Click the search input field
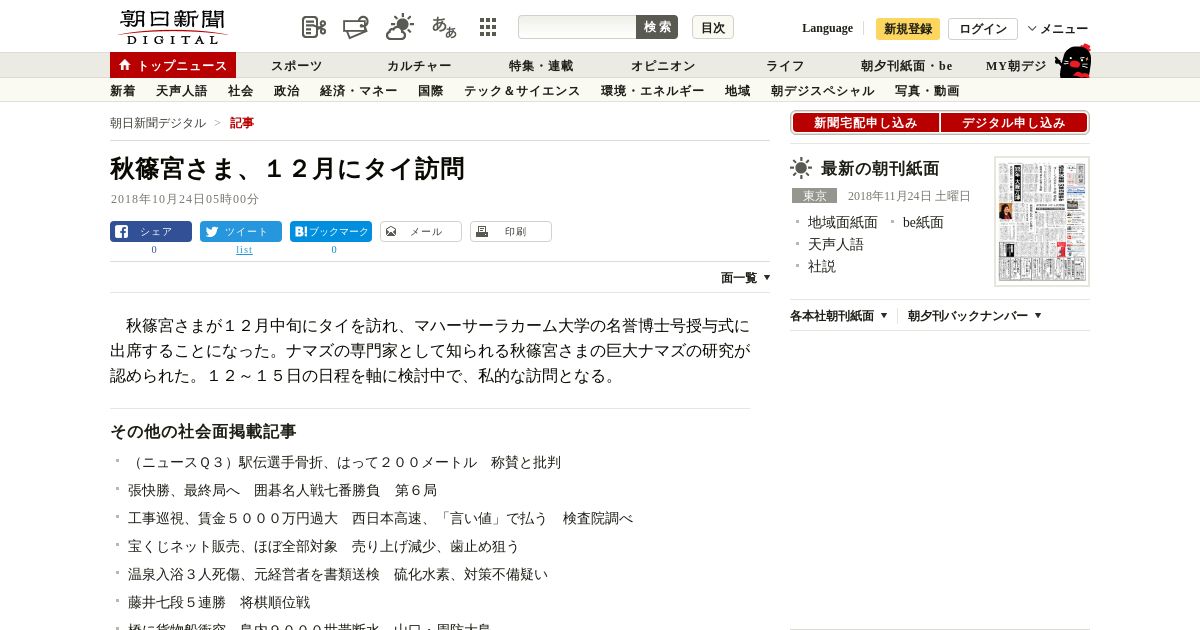 (577, 27)
